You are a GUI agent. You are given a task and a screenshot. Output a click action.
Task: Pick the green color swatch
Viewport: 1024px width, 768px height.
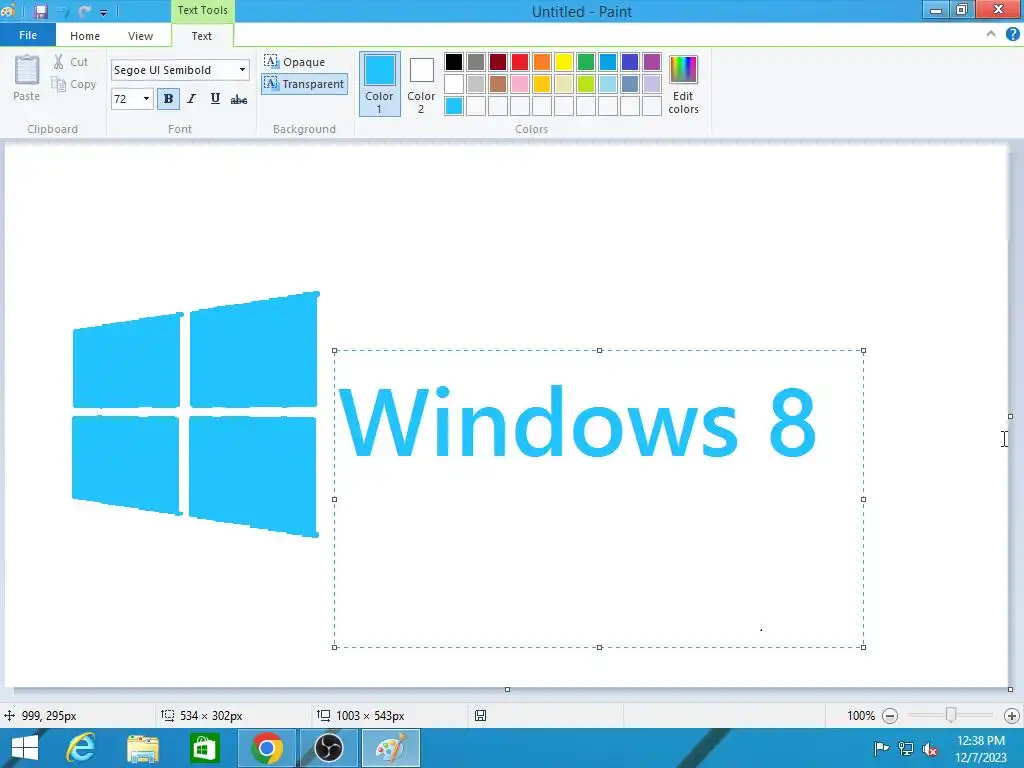[586, 62]
